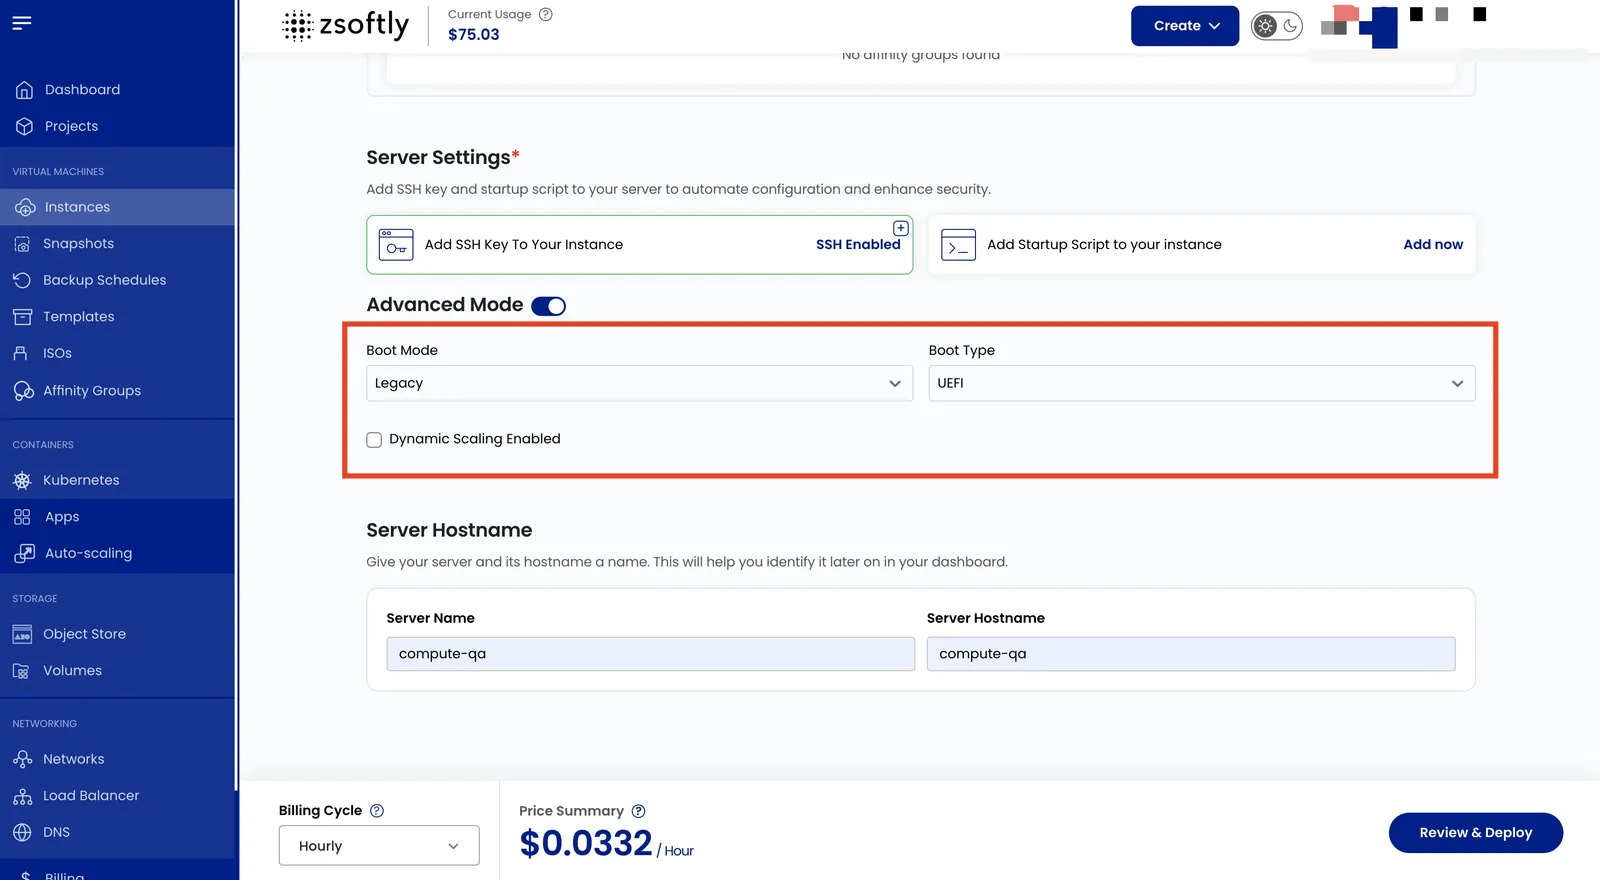This screenshot has height=880, width=1600.
Task: Click the Kubernetes helm icon in sidebar
Action: [22, 480]
